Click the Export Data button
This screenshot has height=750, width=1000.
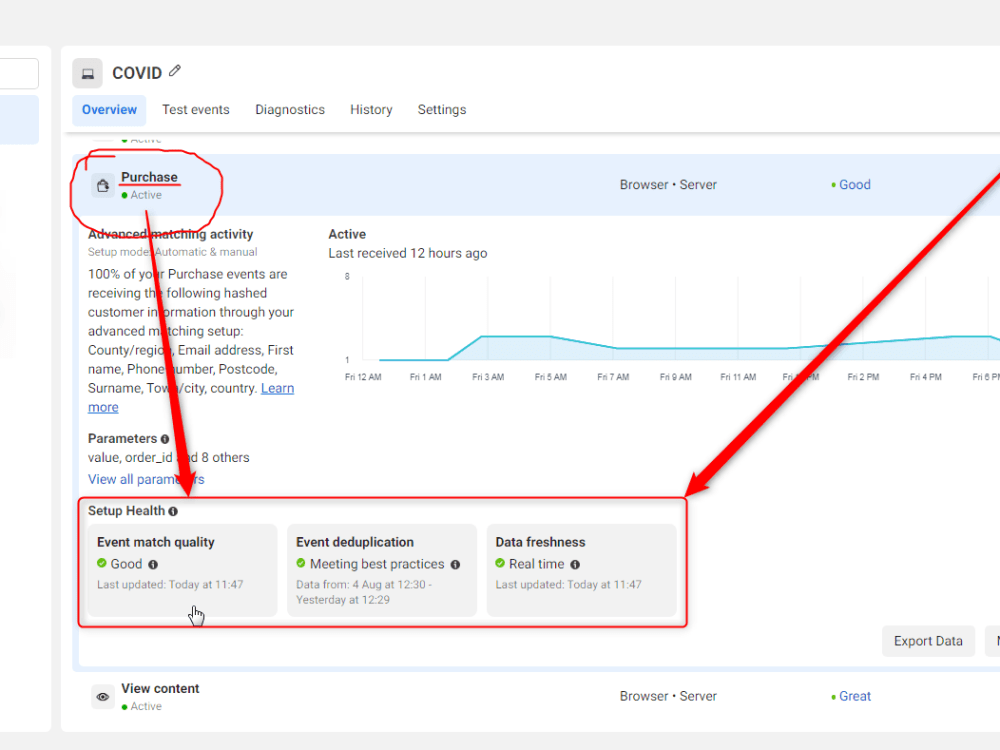point(928,641)
